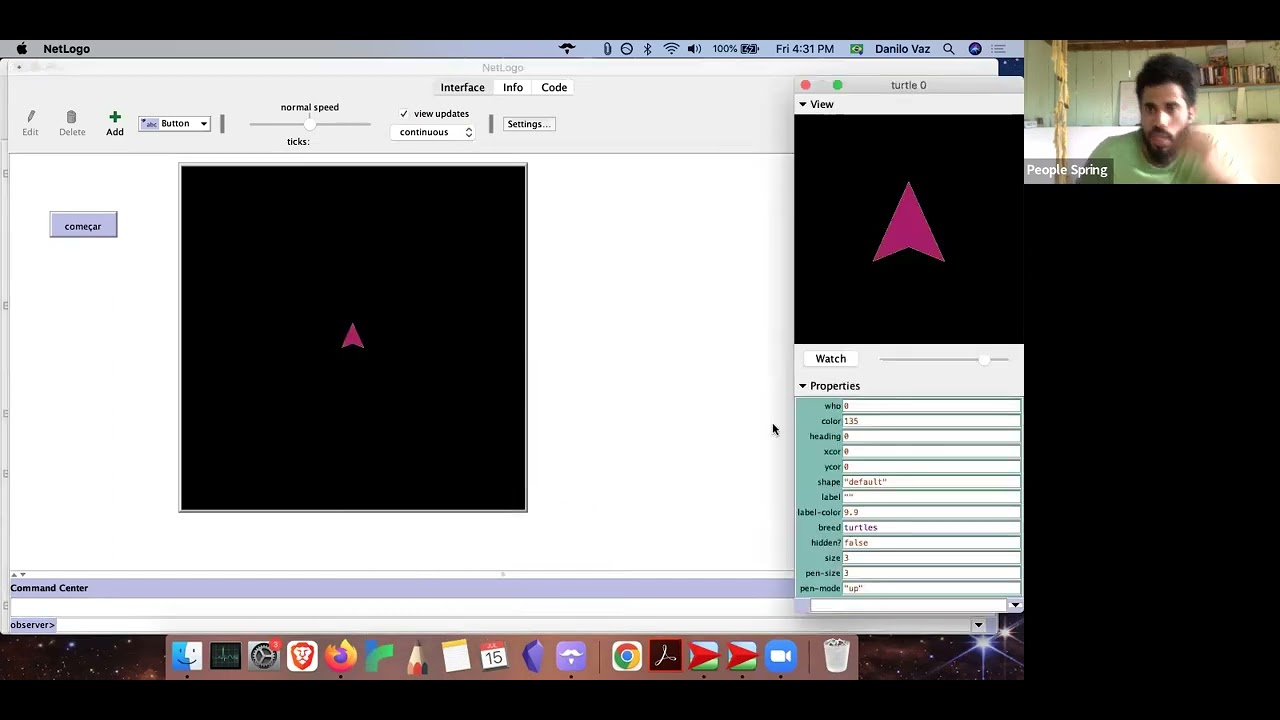Launch Firefox from the dock
Image resolution: width=1280 pixels, height=720 pixels.
(341, 656)
